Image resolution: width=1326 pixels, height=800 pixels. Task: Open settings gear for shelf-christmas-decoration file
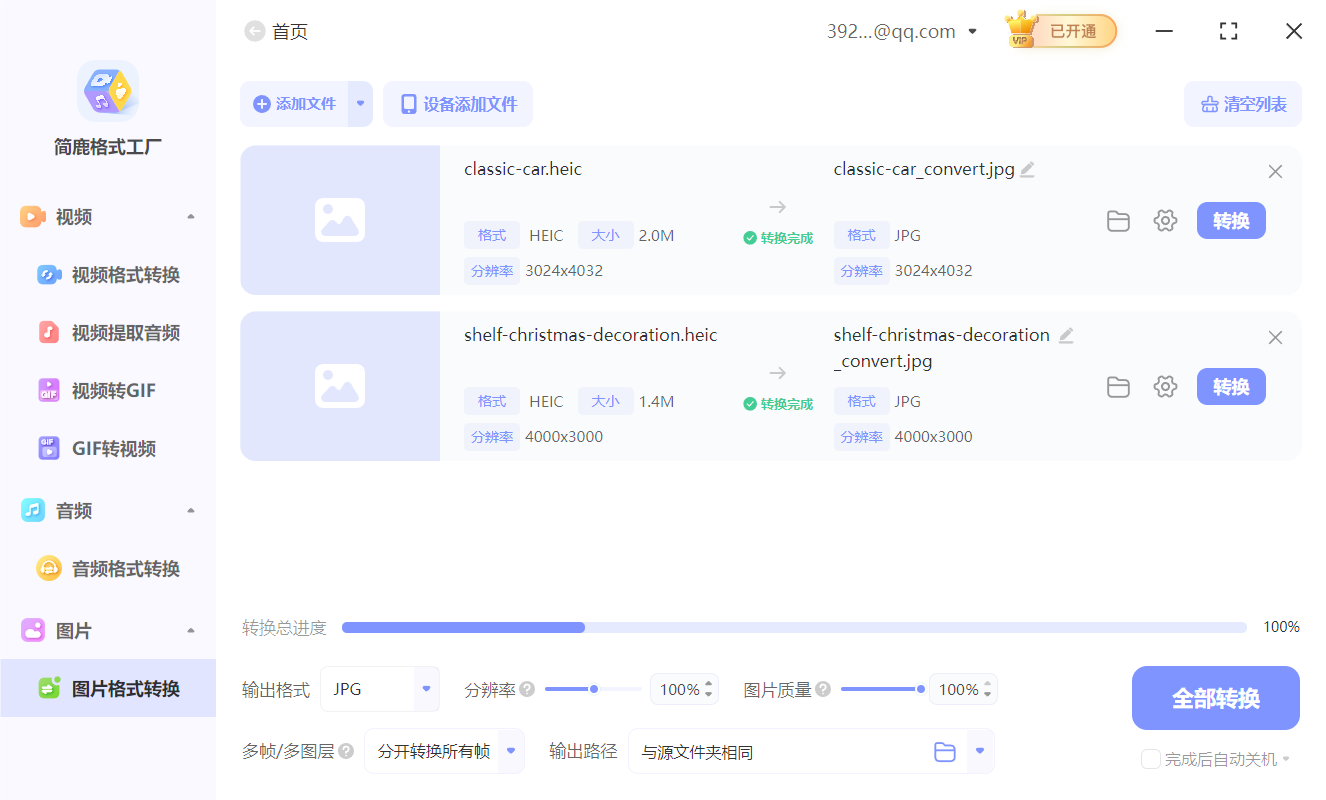pos(1165,387)
